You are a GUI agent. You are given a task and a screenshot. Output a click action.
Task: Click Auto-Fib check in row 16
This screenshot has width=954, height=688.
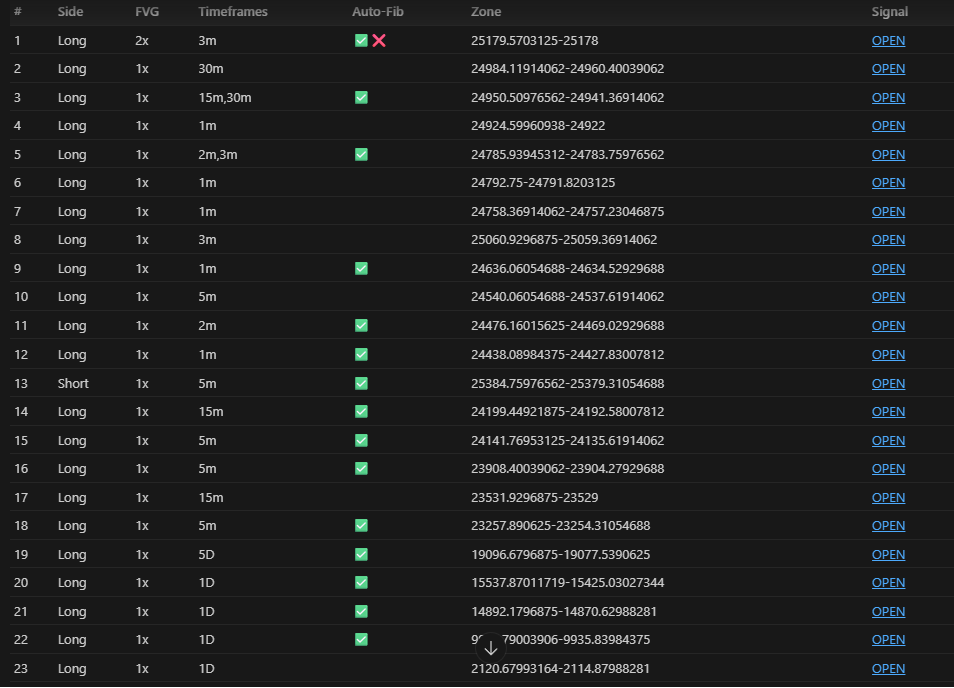click(x=361, y=468)
